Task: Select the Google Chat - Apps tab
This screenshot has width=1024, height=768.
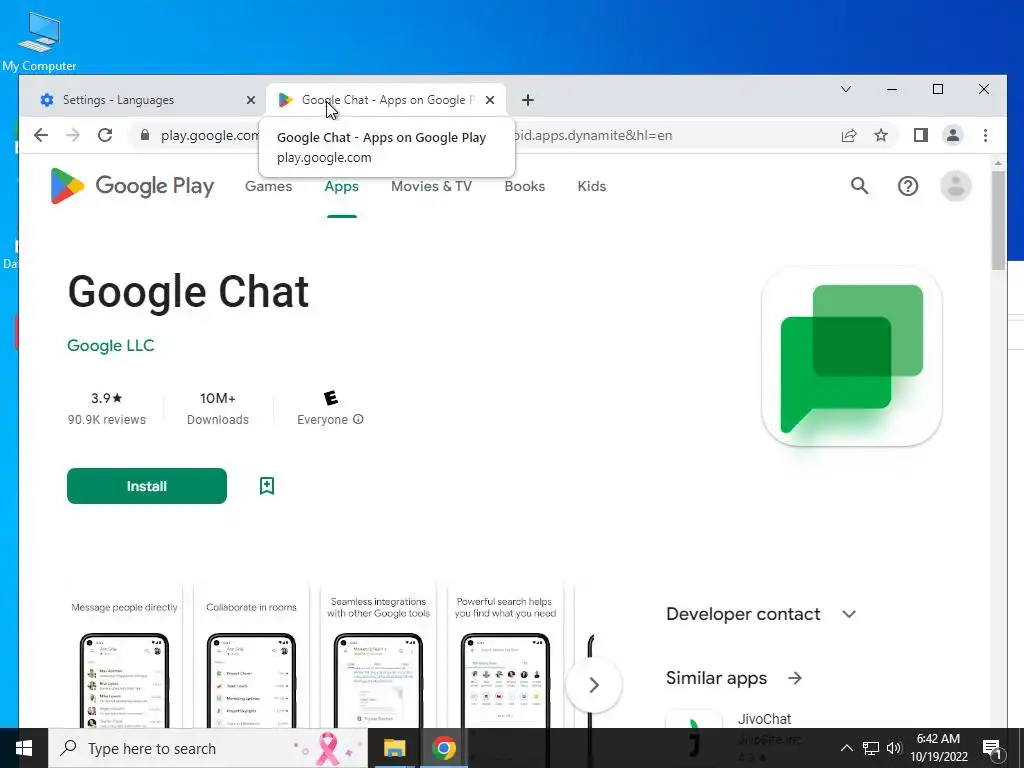Action: pos(385,100)
